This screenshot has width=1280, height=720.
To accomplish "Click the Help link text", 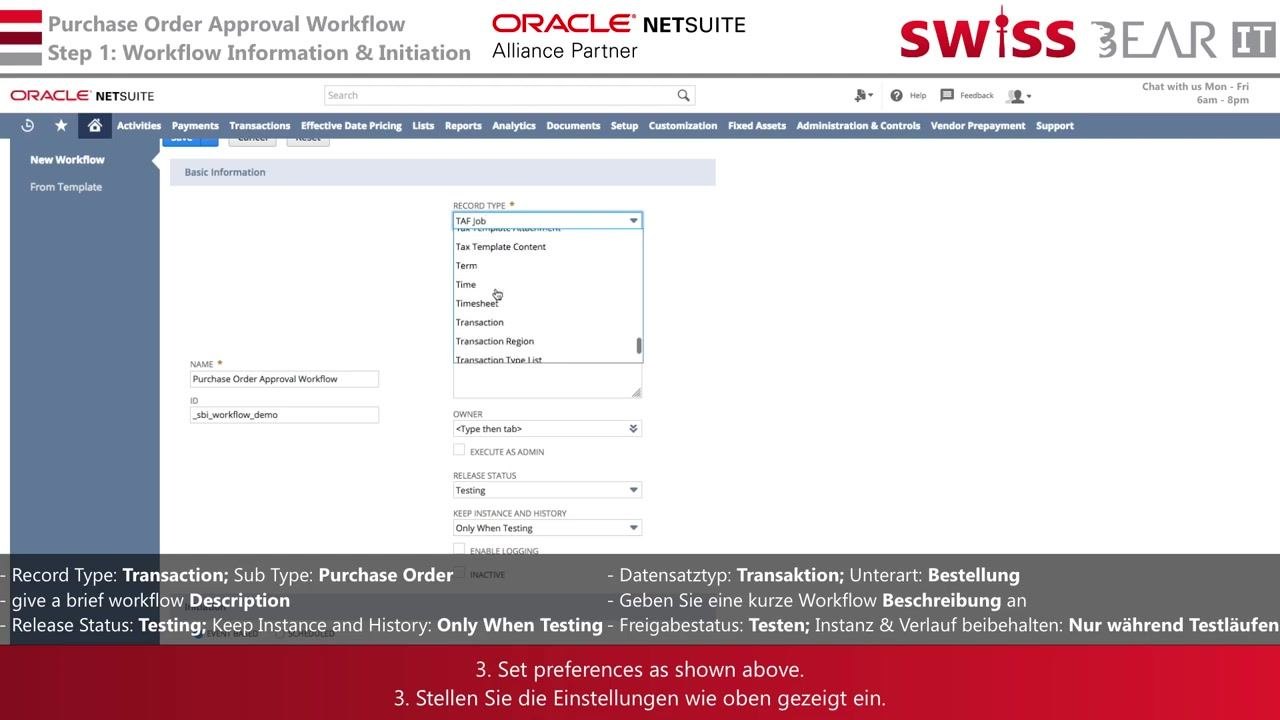I will click(918, 96).
